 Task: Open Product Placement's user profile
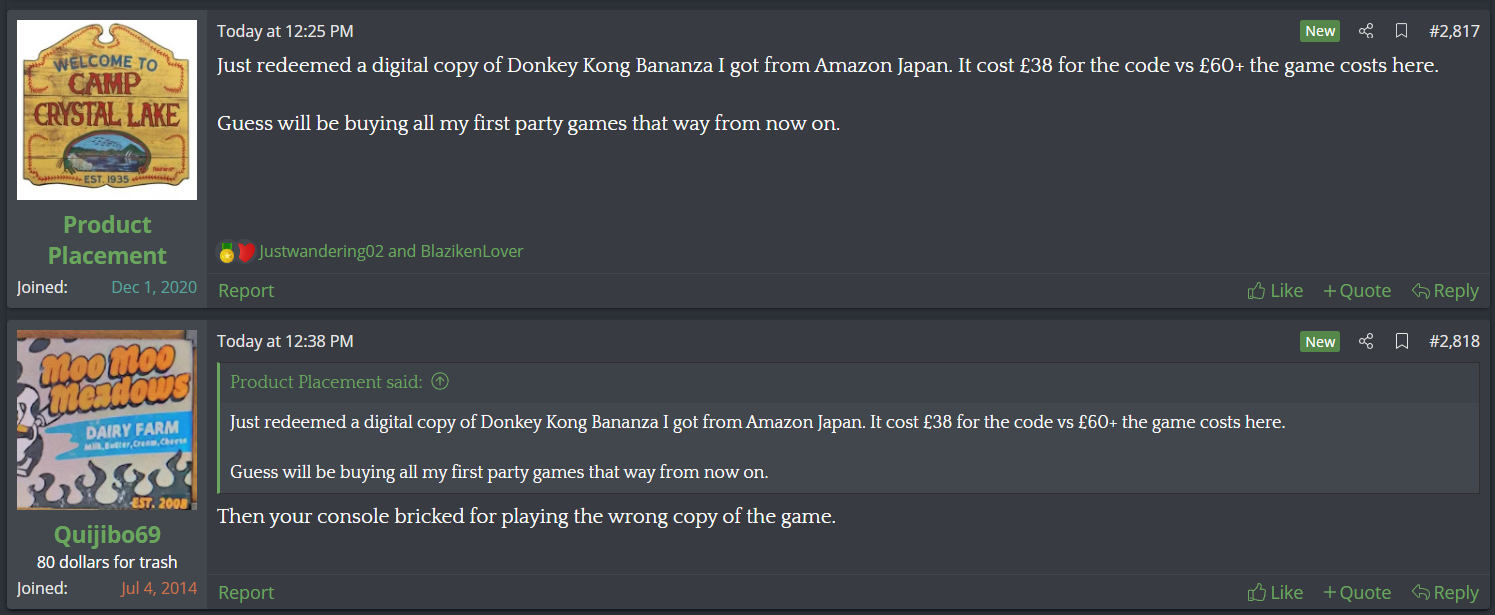click(107, 240)
